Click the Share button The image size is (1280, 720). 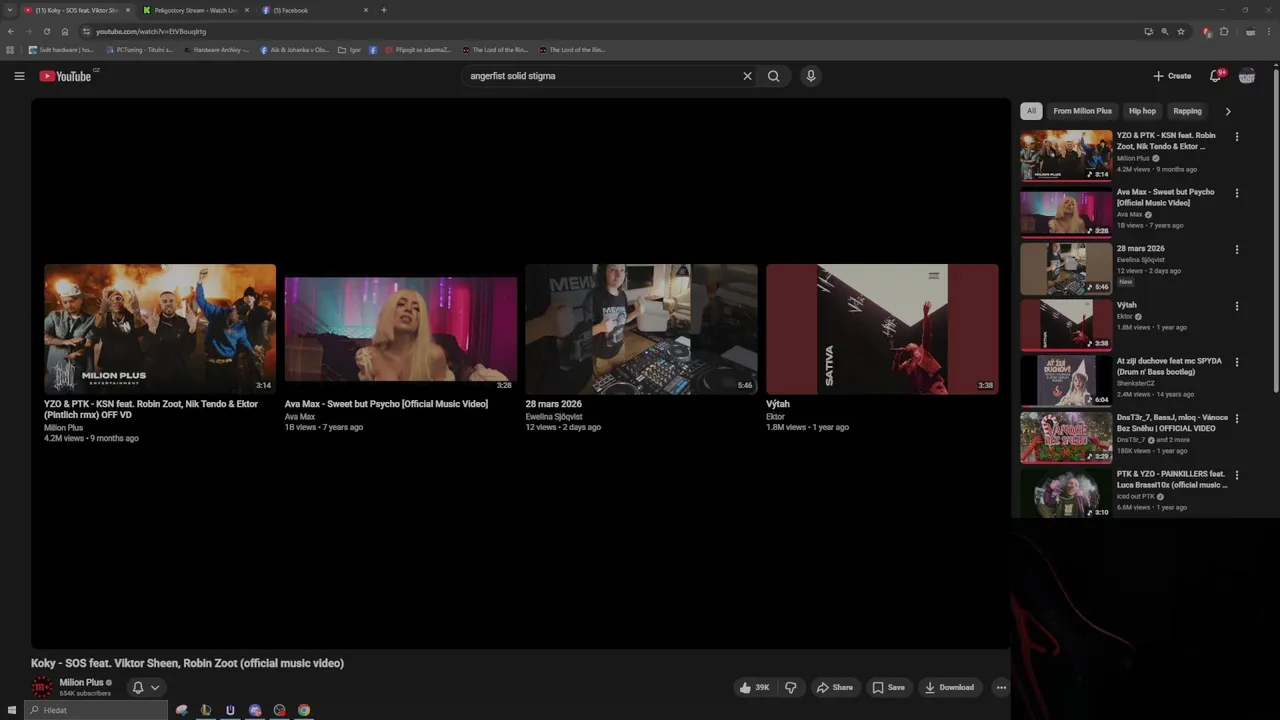[834, 688]
